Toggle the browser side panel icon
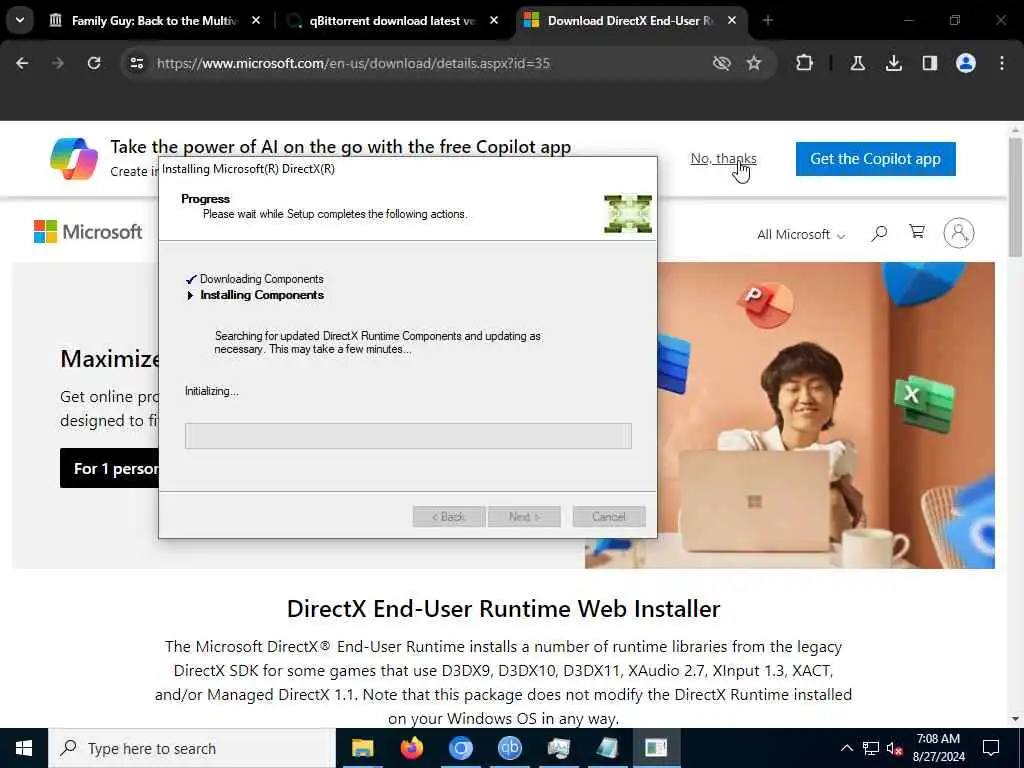 (x=929, y=63)
